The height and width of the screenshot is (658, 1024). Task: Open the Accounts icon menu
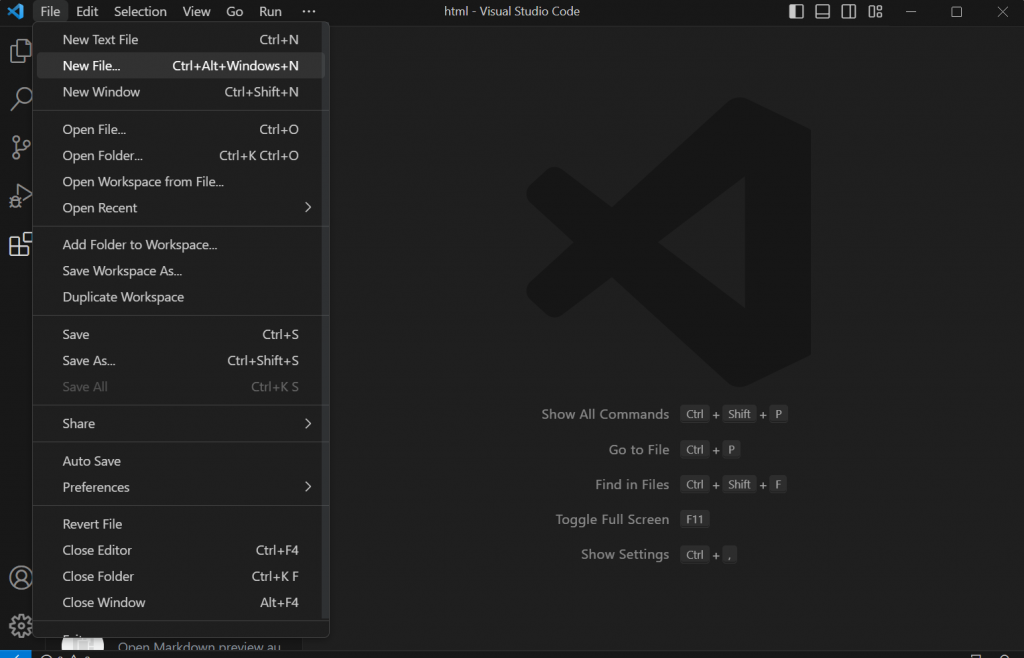20,578
